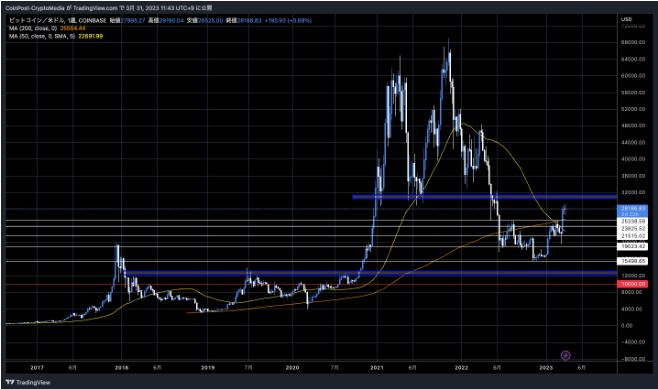Click the 2022 label on time axis

click(461, 368)
